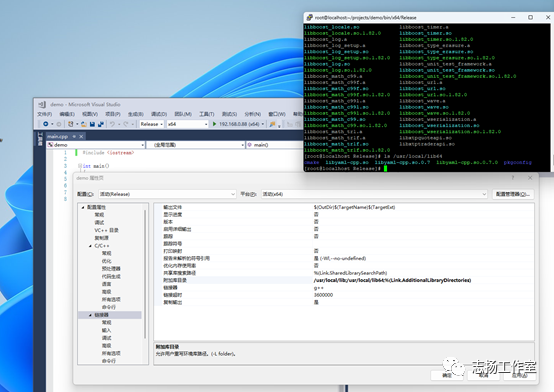This screenshot has width=554, height=392.
Task: Click the /usr/local/lib additional library value
Action: pos(392,280)
